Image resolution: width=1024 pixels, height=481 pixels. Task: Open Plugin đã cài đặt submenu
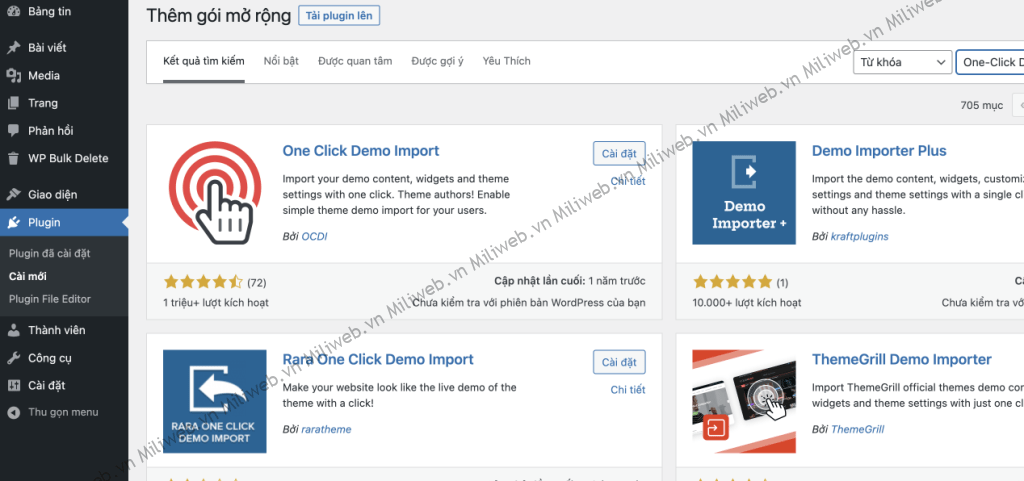[x=50, y=253]
